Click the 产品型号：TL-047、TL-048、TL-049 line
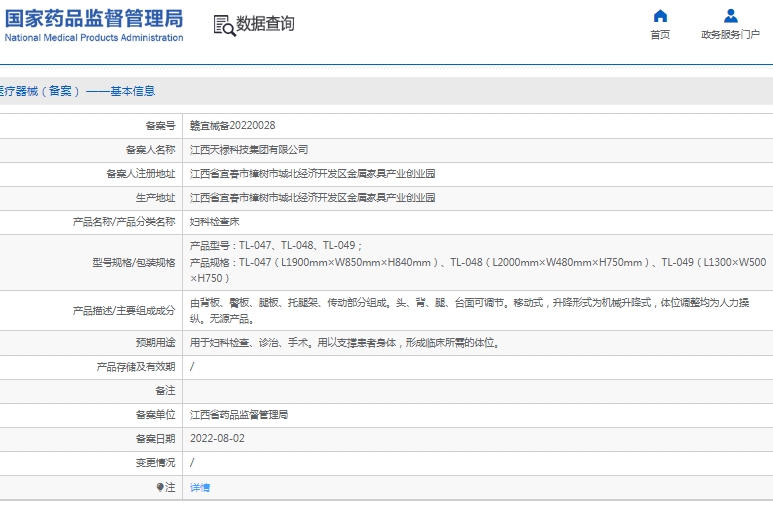The height and width of the screenshot is (505, 773). [276, 246]
